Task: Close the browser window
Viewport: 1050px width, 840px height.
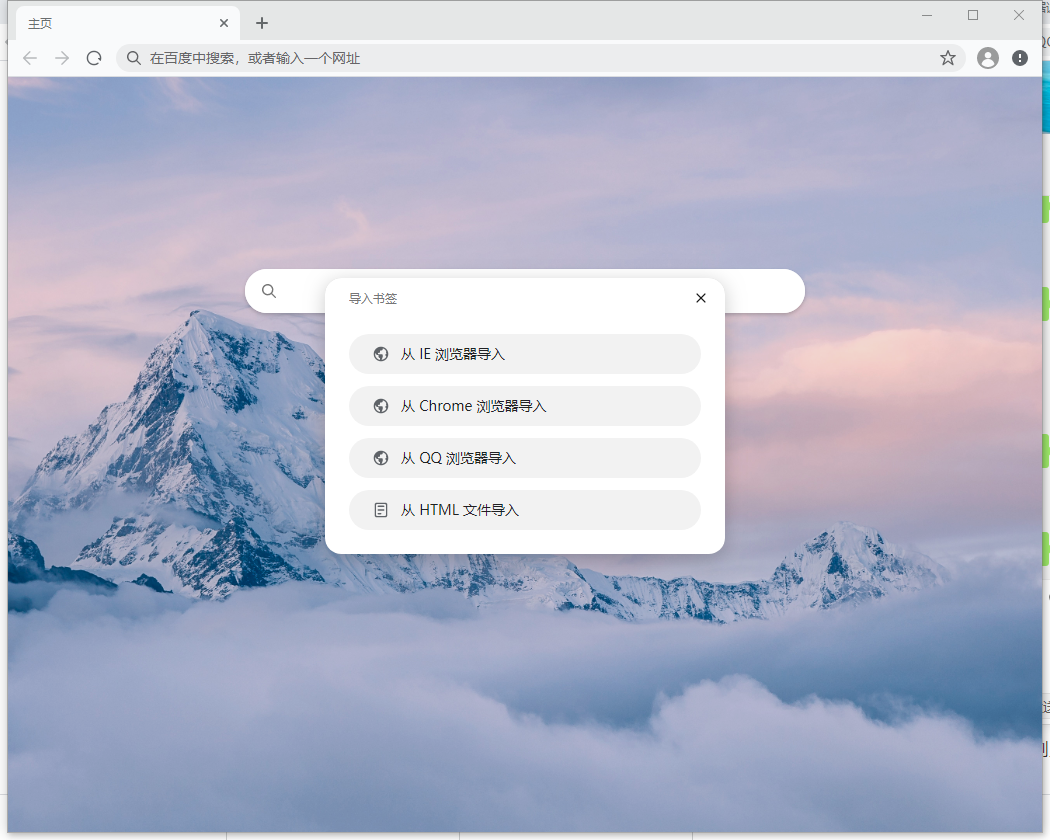Action: 1019,15
